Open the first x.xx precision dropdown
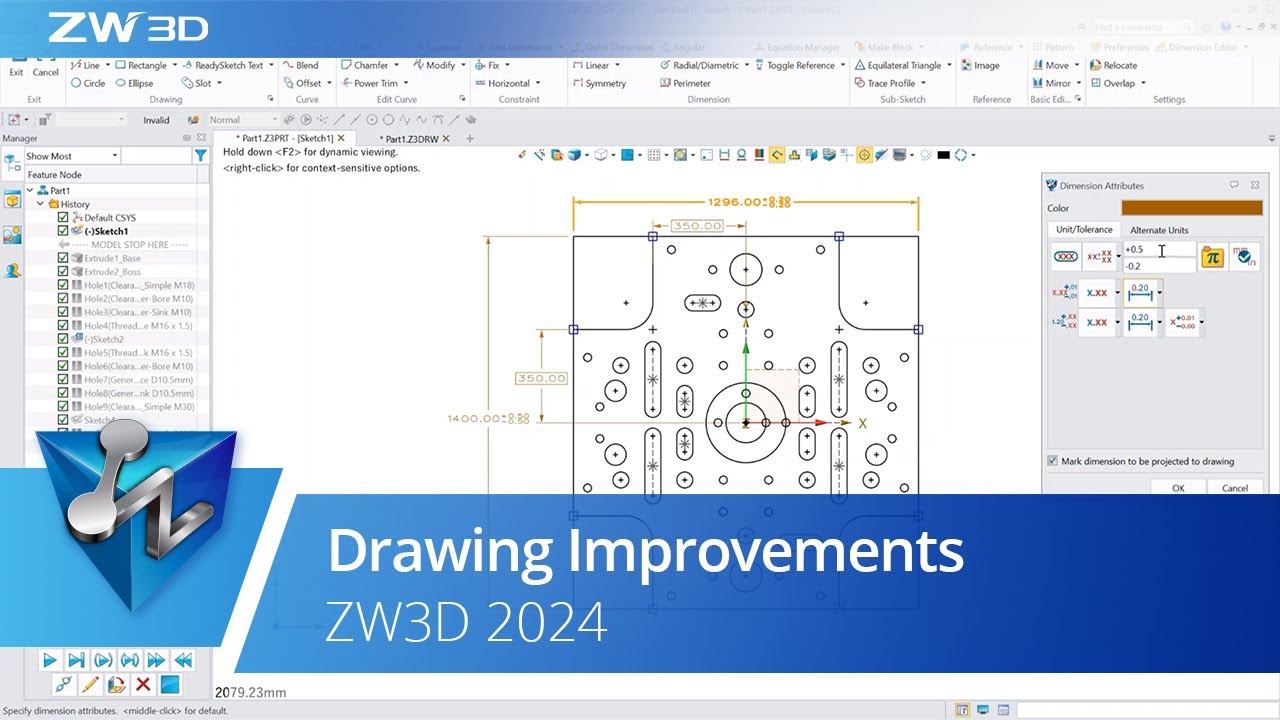 1119,293
